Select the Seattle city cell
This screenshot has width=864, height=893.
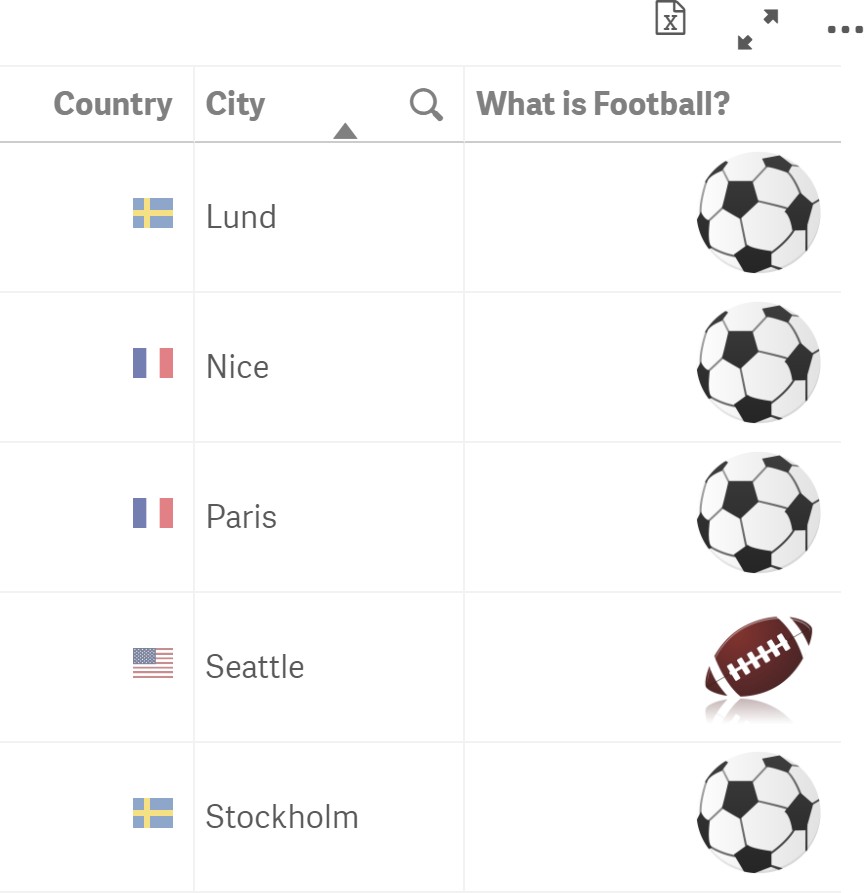[x=329, y=667]
